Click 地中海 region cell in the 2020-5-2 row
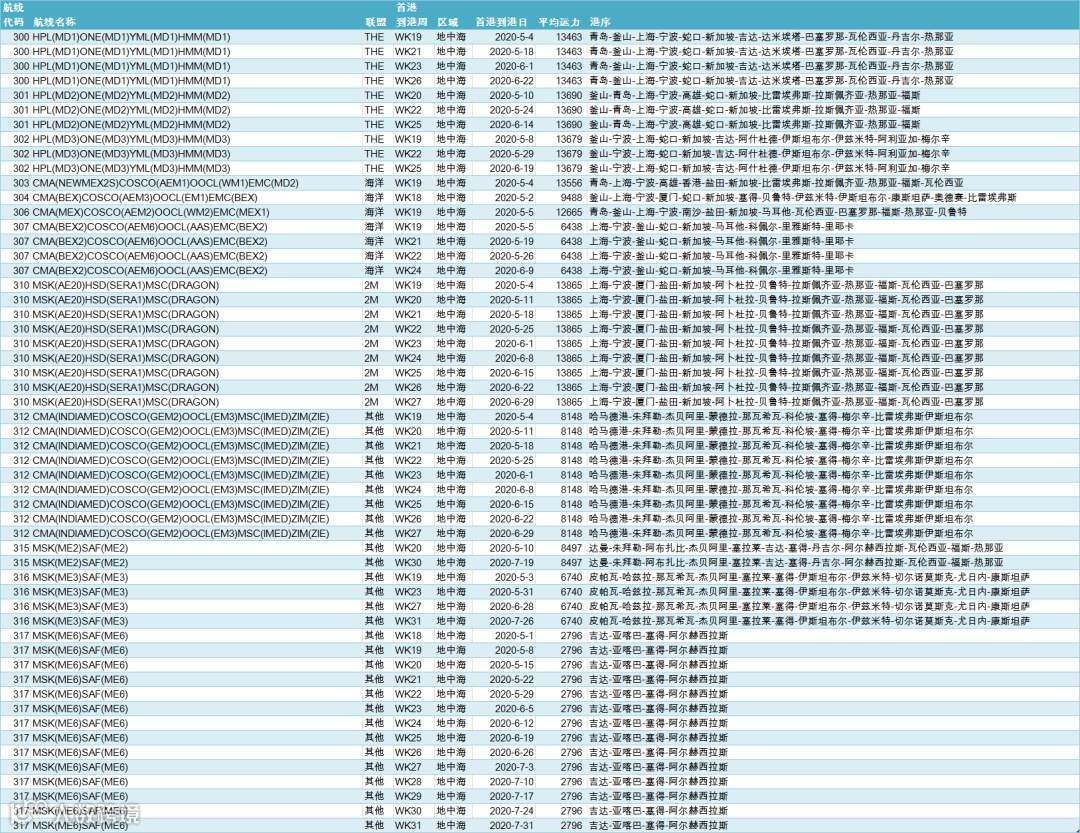 451,198
